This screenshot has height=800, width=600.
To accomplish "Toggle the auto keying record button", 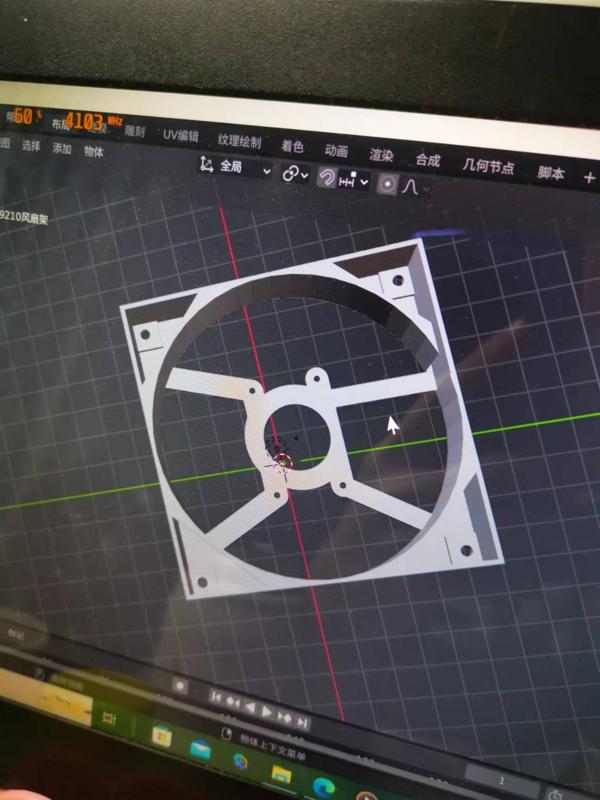I will [180, 686].
